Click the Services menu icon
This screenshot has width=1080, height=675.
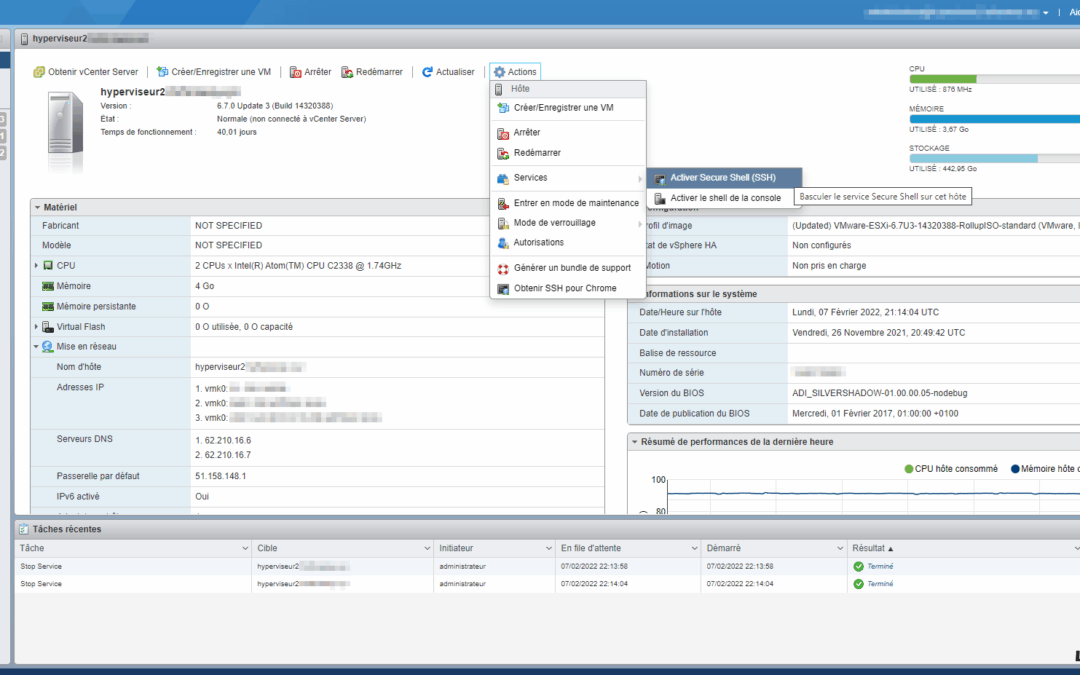(x=503, y=178)
